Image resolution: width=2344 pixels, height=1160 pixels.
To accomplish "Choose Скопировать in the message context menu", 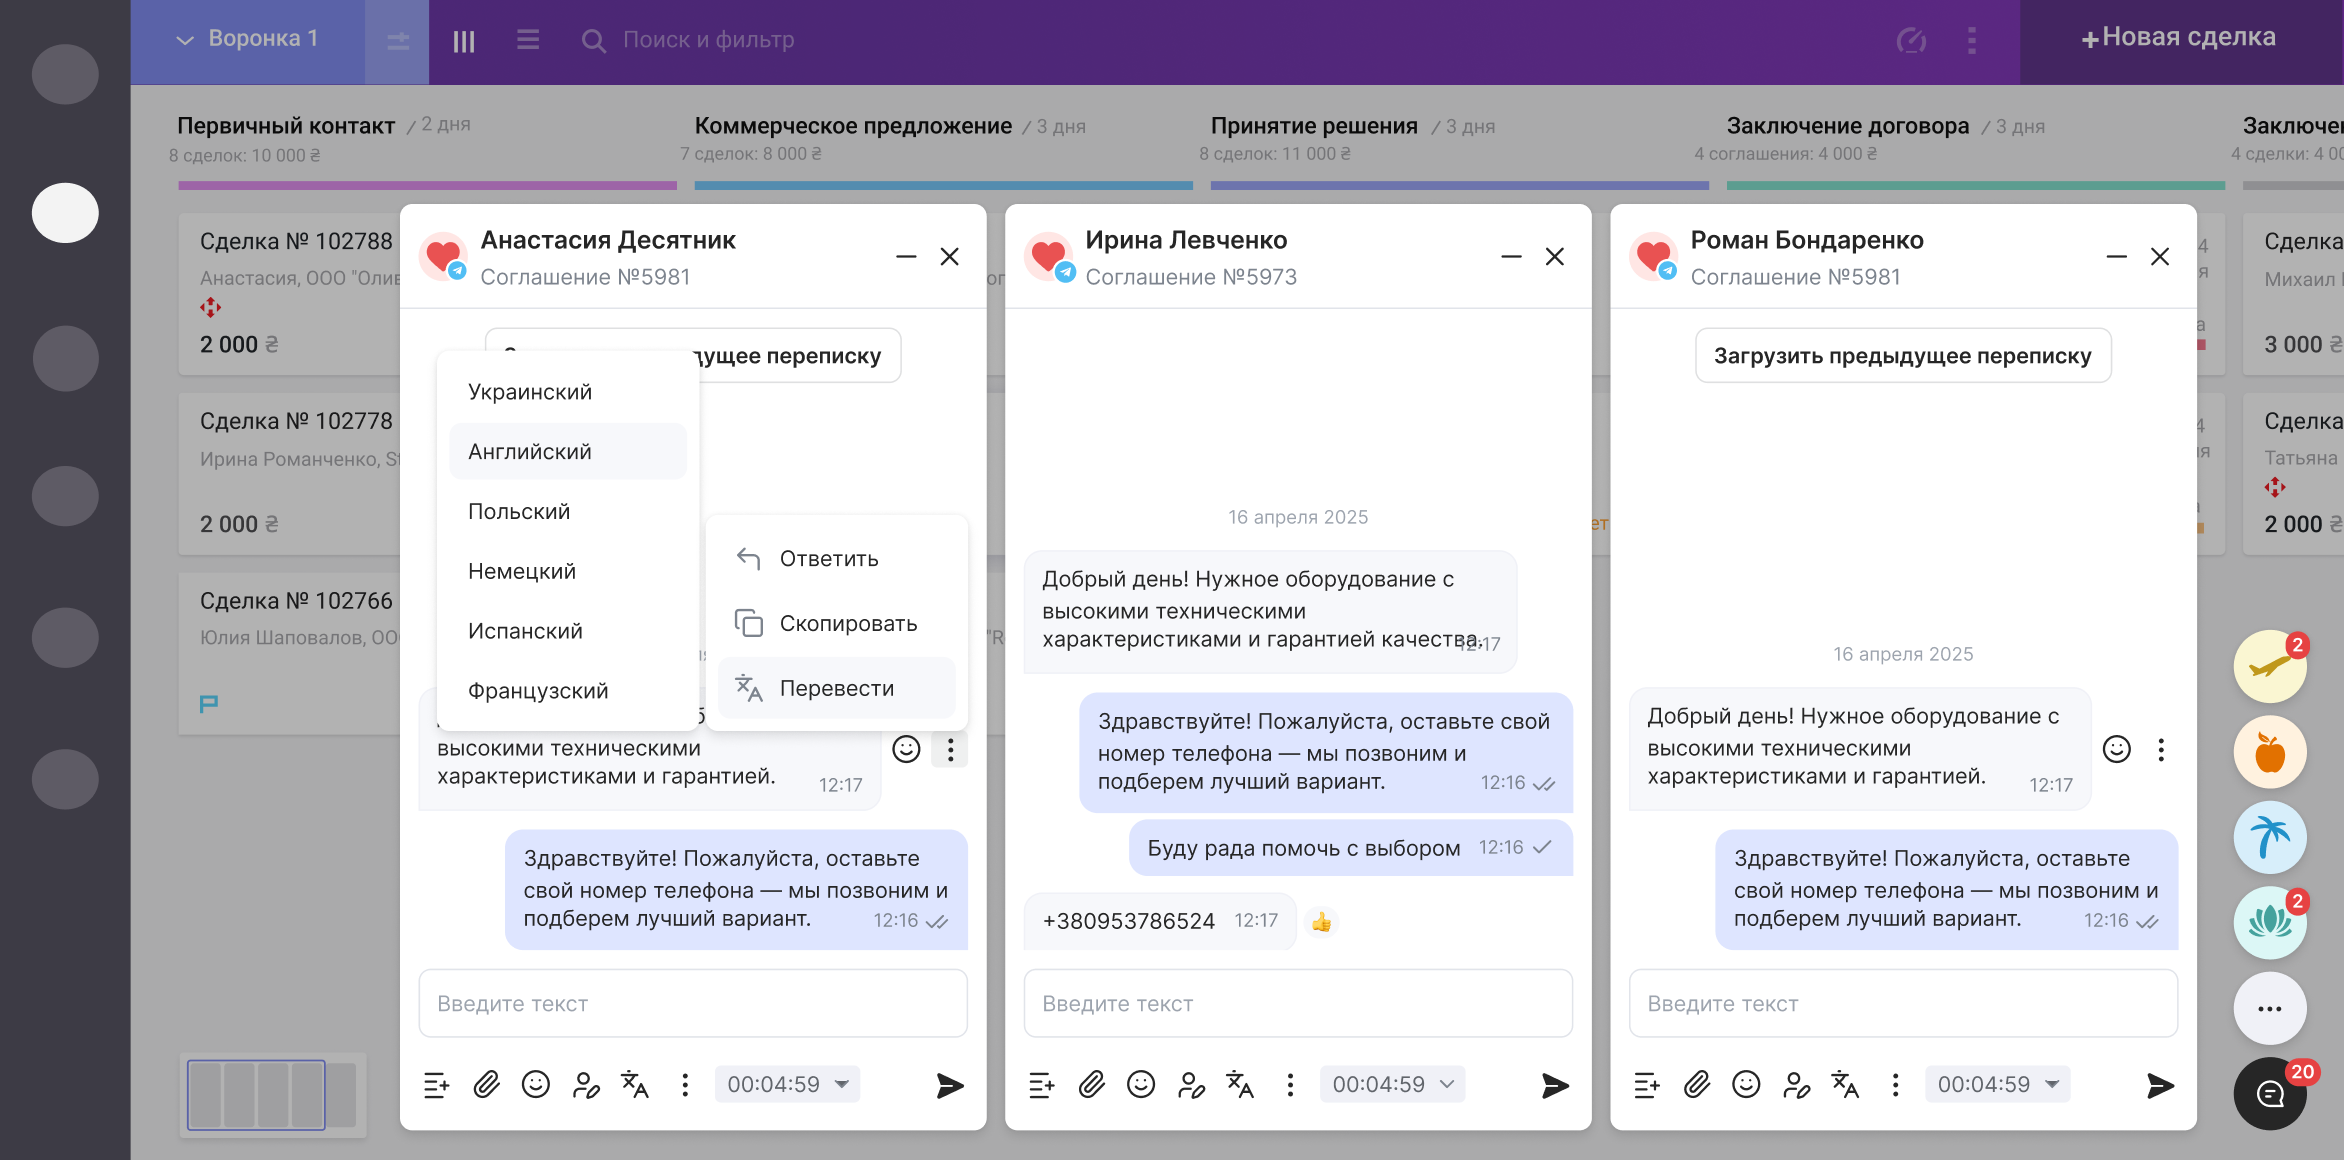I will [847, 623].
